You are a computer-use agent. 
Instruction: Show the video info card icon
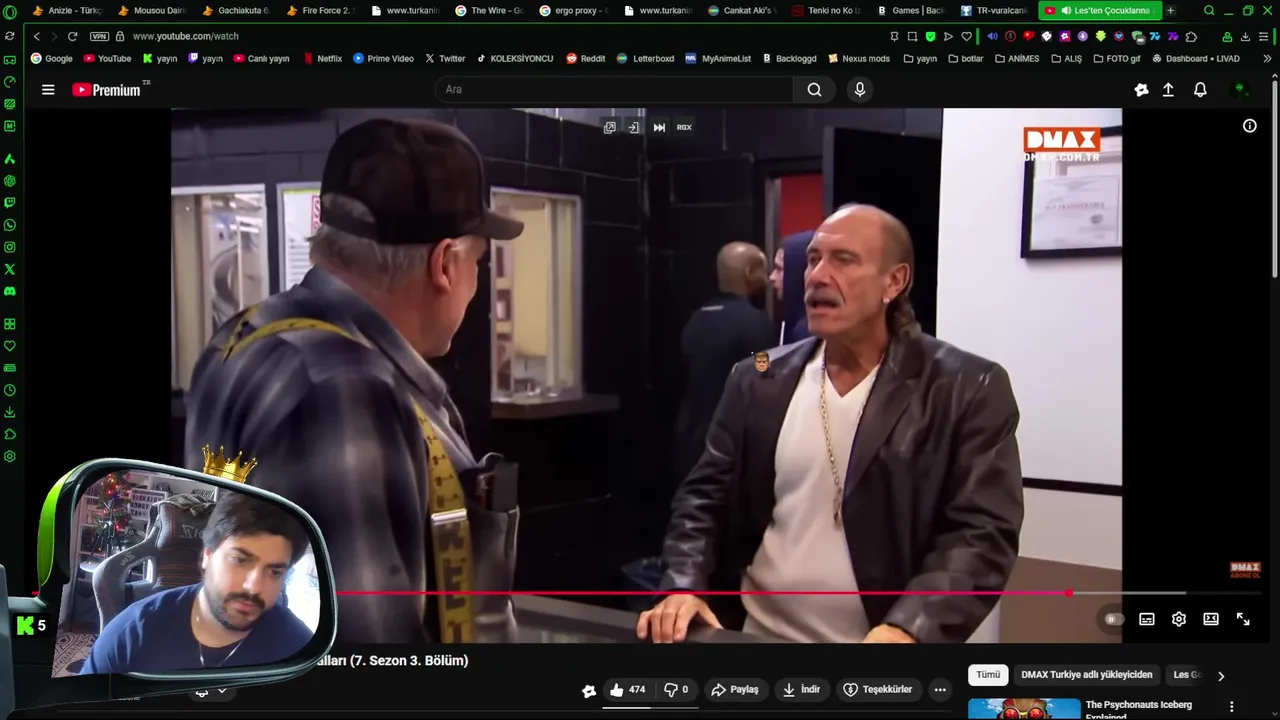(1249, 126)
